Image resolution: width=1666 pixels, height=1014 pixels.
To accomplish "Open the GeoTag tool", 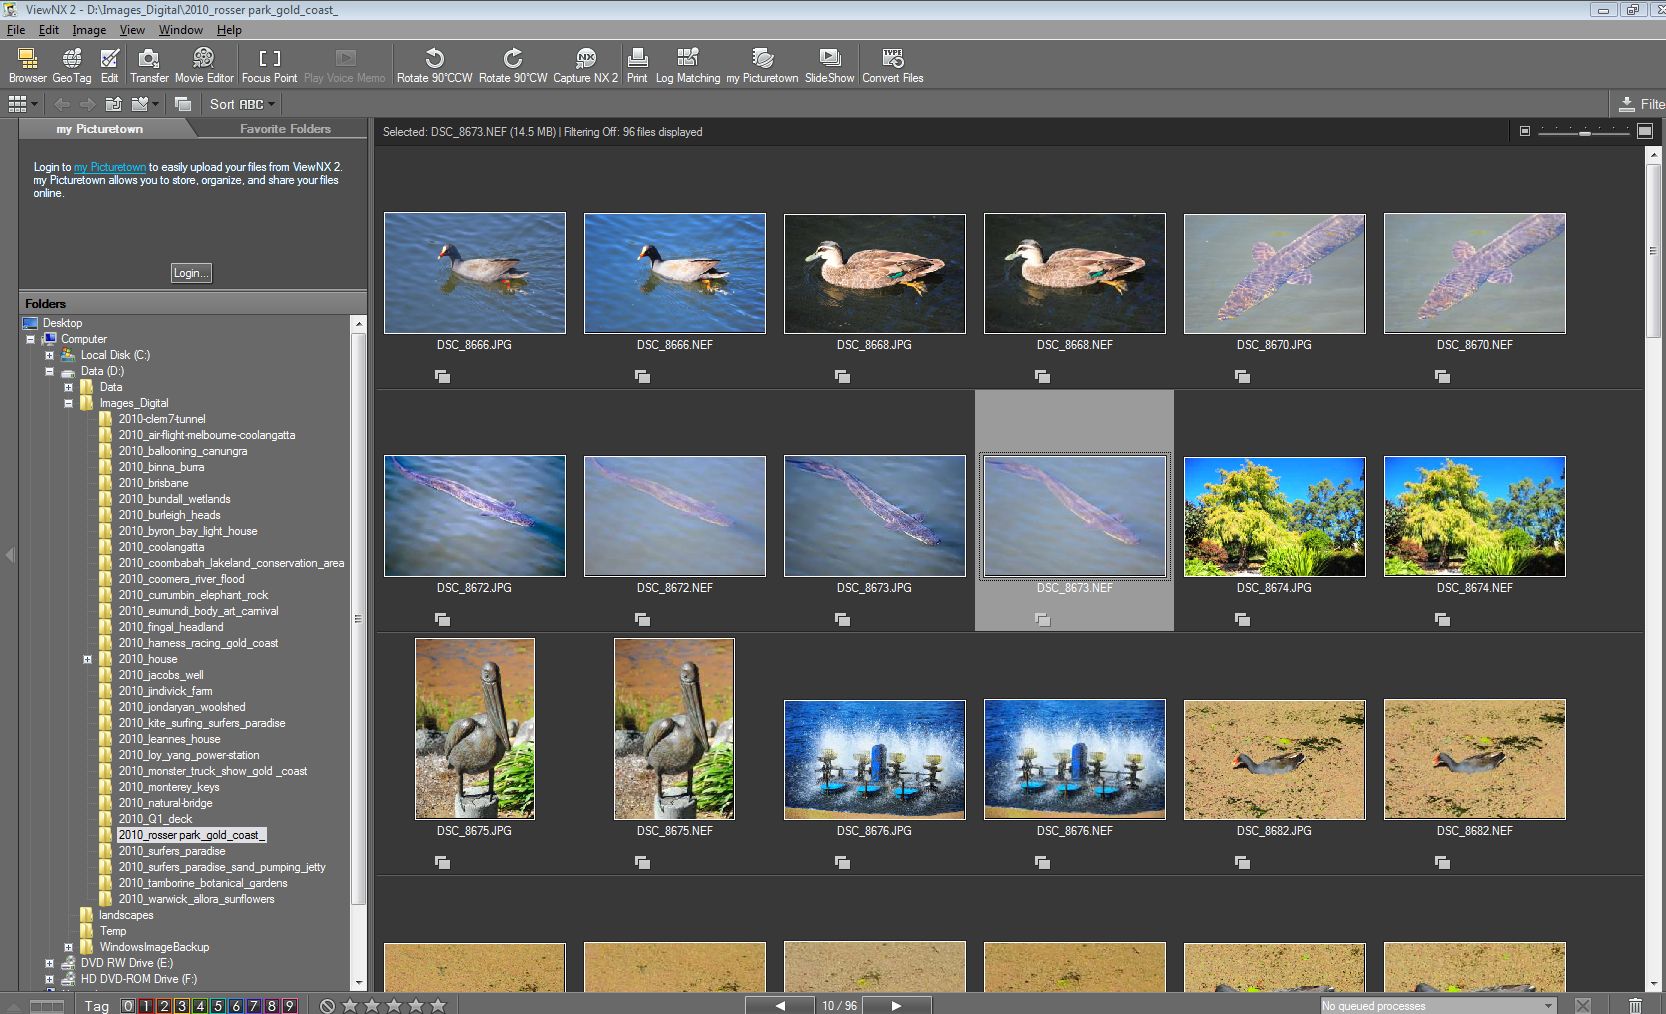I will pyautogui.click(x=71, y=66).
